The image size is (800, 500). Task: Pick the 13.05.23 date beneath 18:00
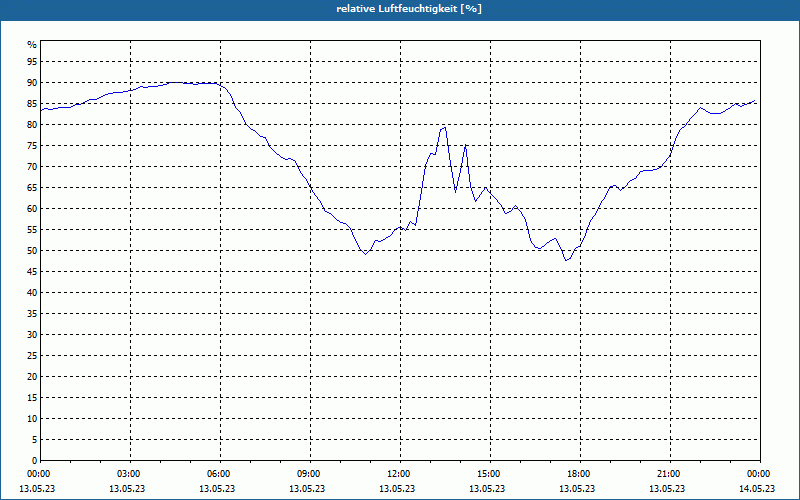coord(577,489)
